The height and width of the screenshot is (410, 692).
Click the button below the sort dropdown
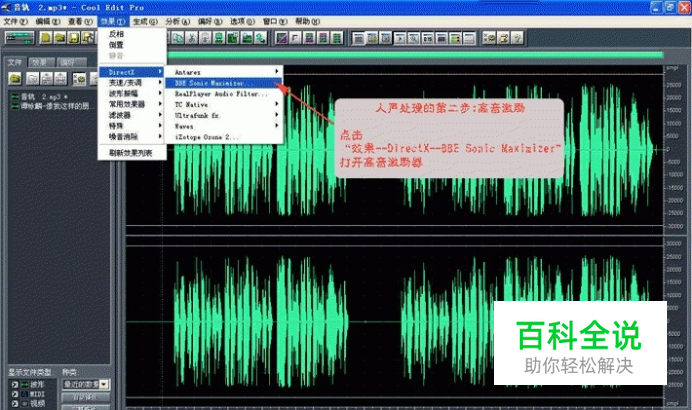[86, 397]
